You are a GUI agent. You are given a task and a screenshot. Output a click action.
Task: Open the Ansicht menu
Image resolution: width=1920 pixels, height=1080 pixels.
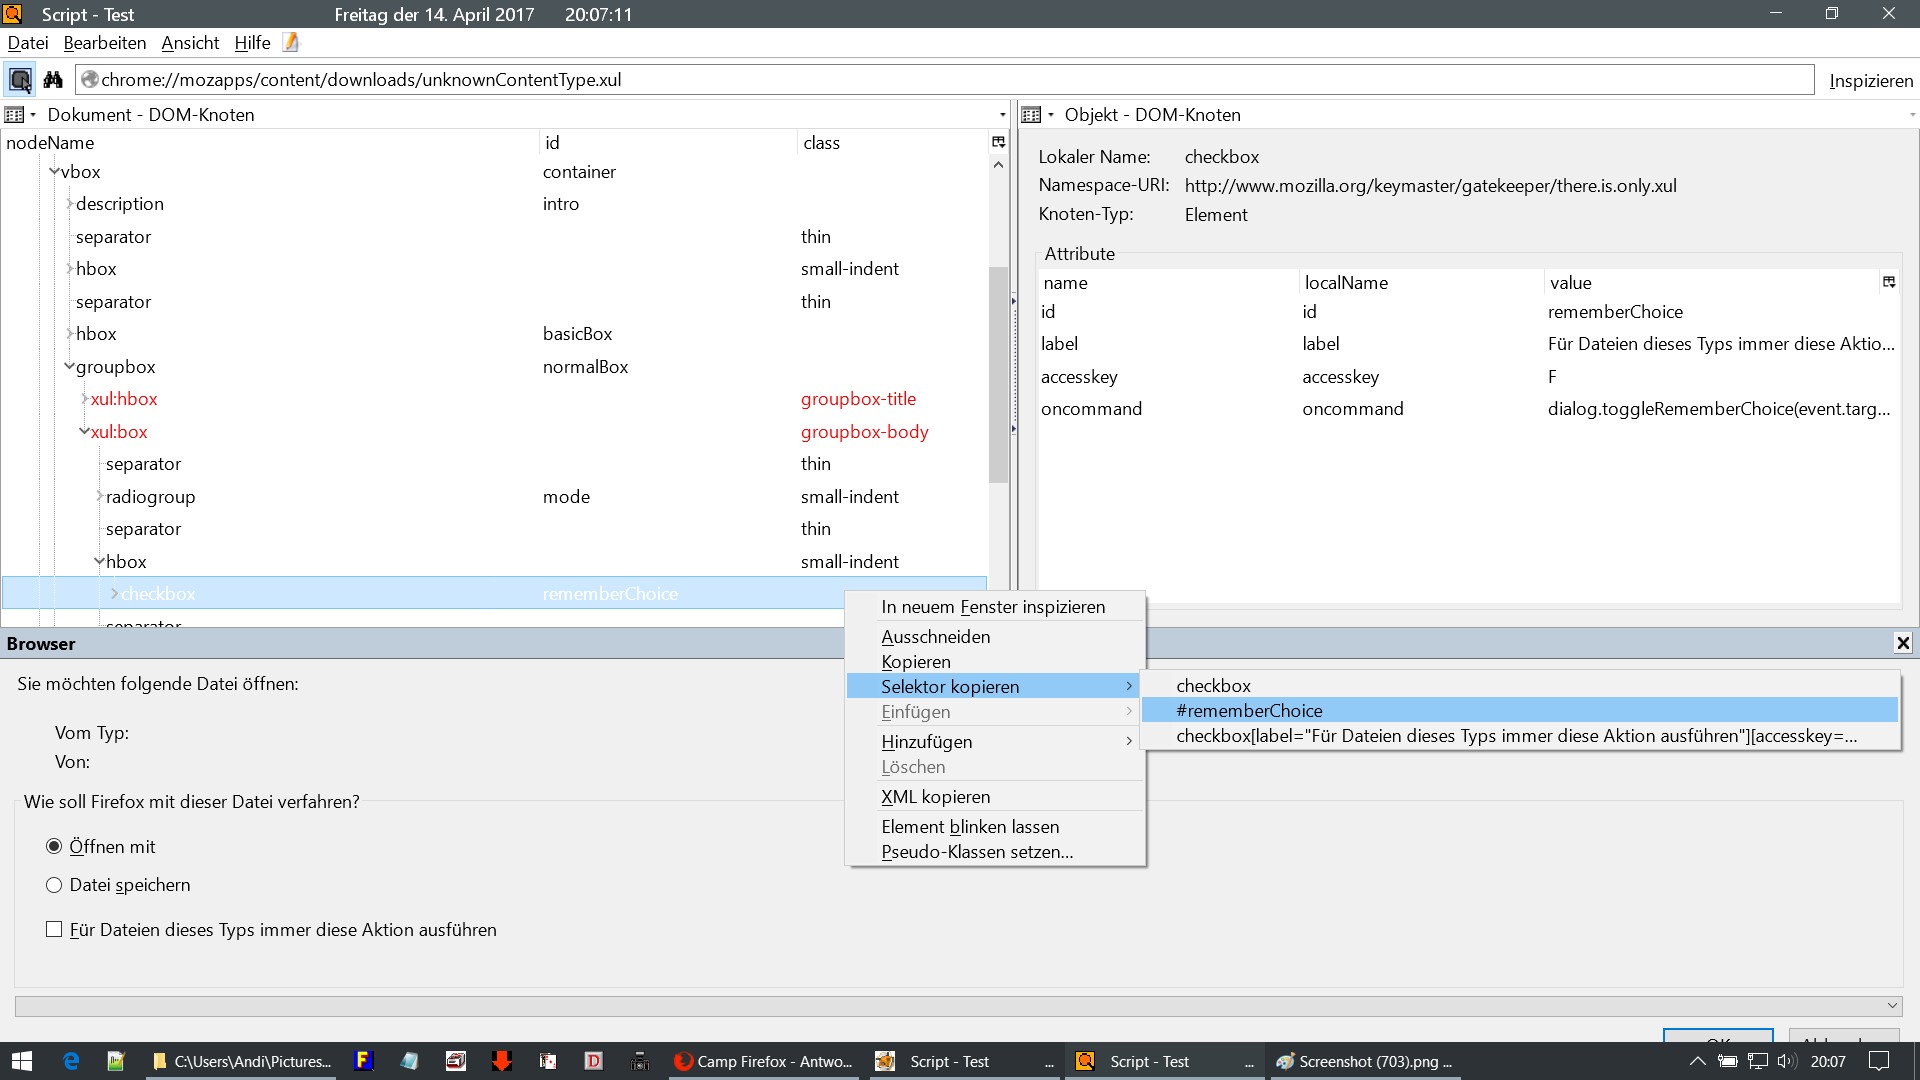coord(190,43)
